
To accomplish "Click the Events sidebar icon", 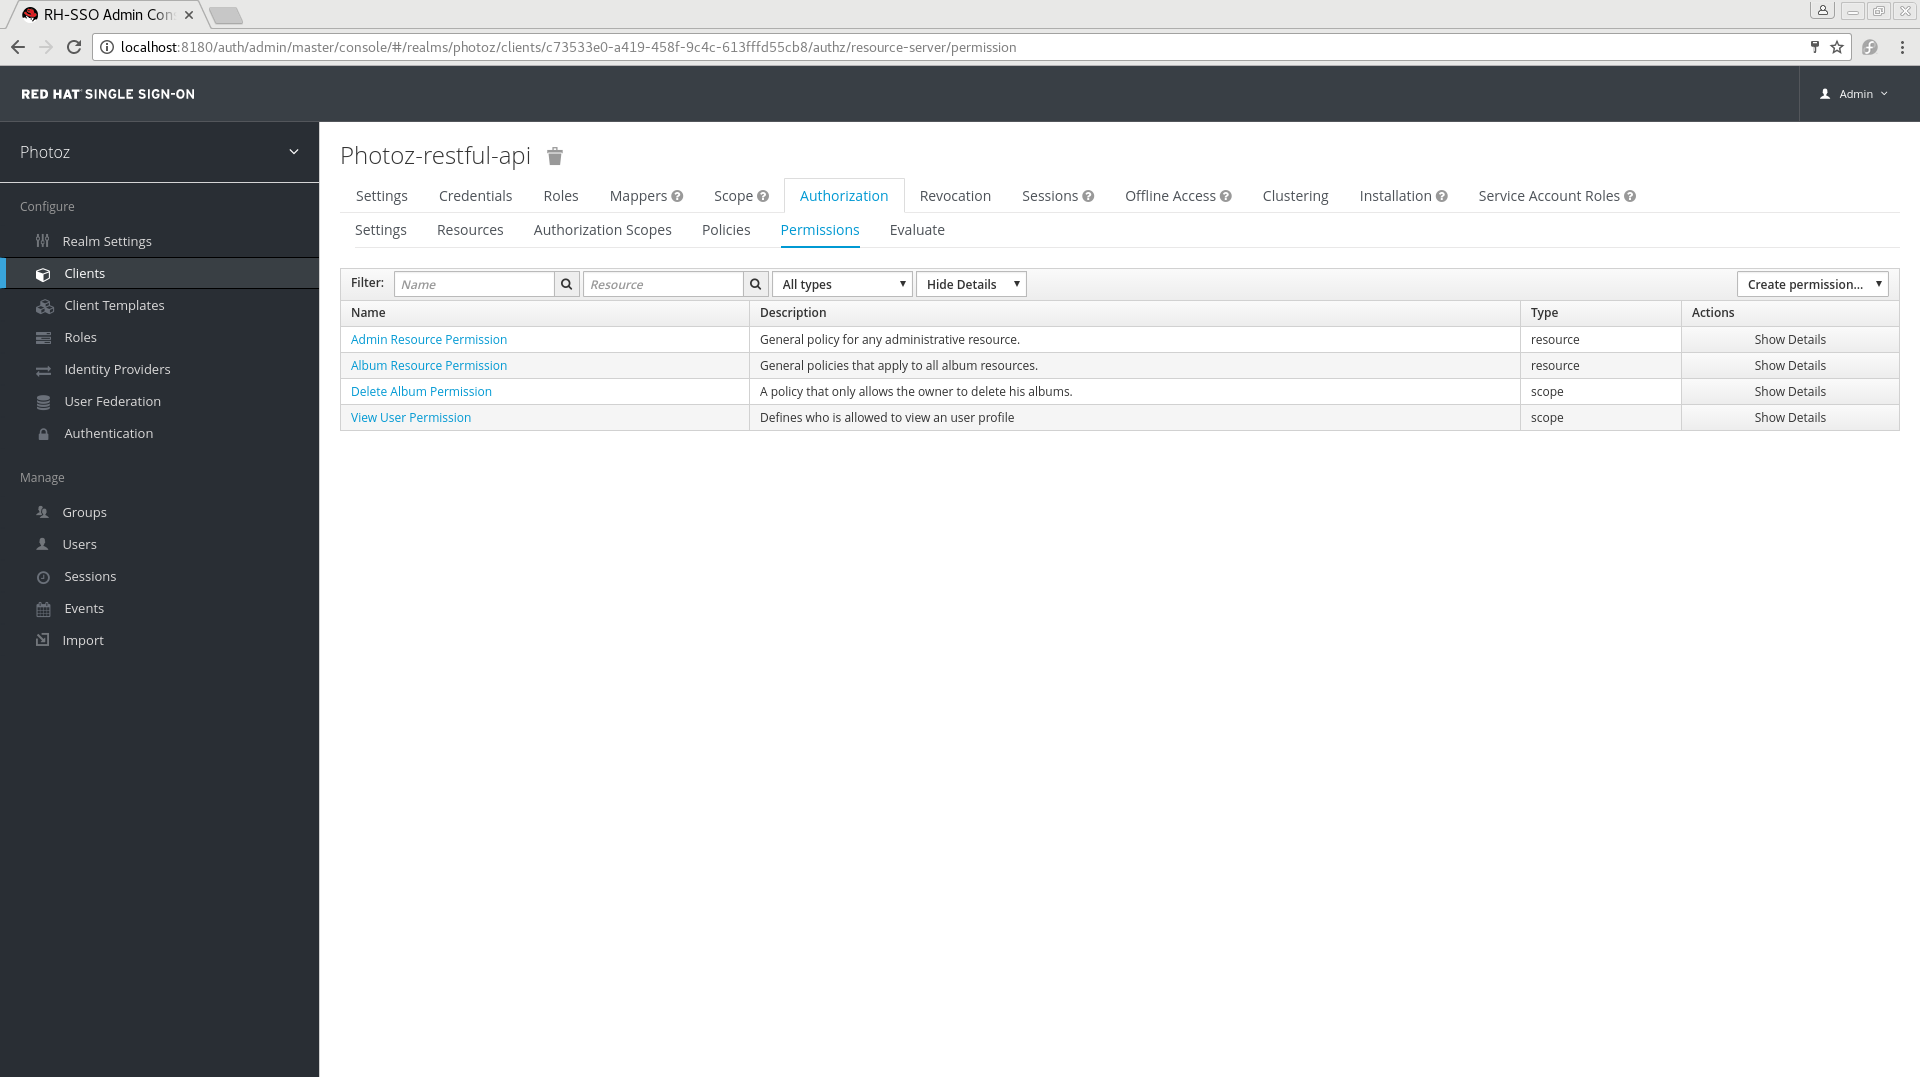I will pos(45,608).
